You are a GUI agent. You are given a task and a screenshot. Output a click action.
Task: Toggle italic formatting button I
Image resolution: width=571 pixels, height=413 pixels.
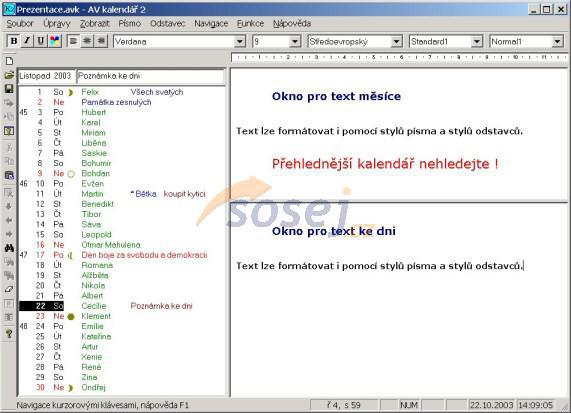pyautogui.click(x=27, y=41)
